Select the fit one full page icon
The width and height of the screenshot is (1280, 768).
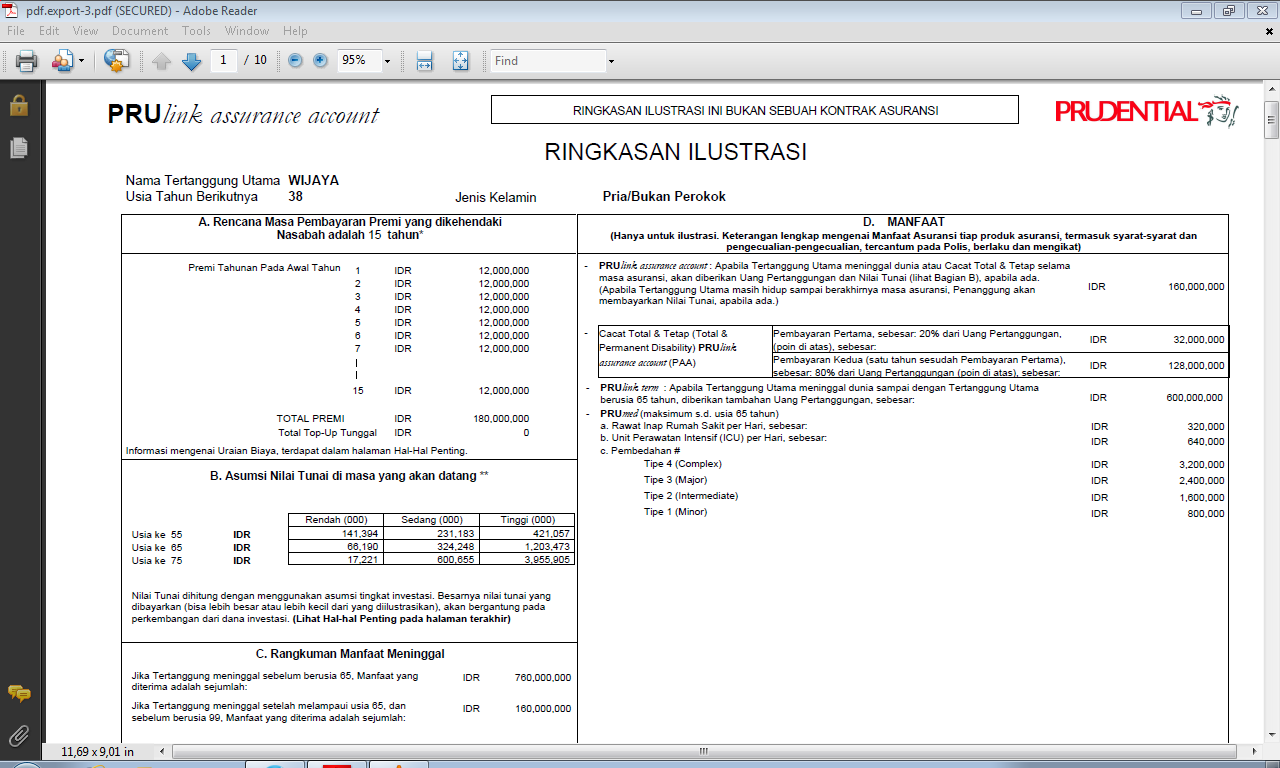pyautogui.click(x=460, y=61)
